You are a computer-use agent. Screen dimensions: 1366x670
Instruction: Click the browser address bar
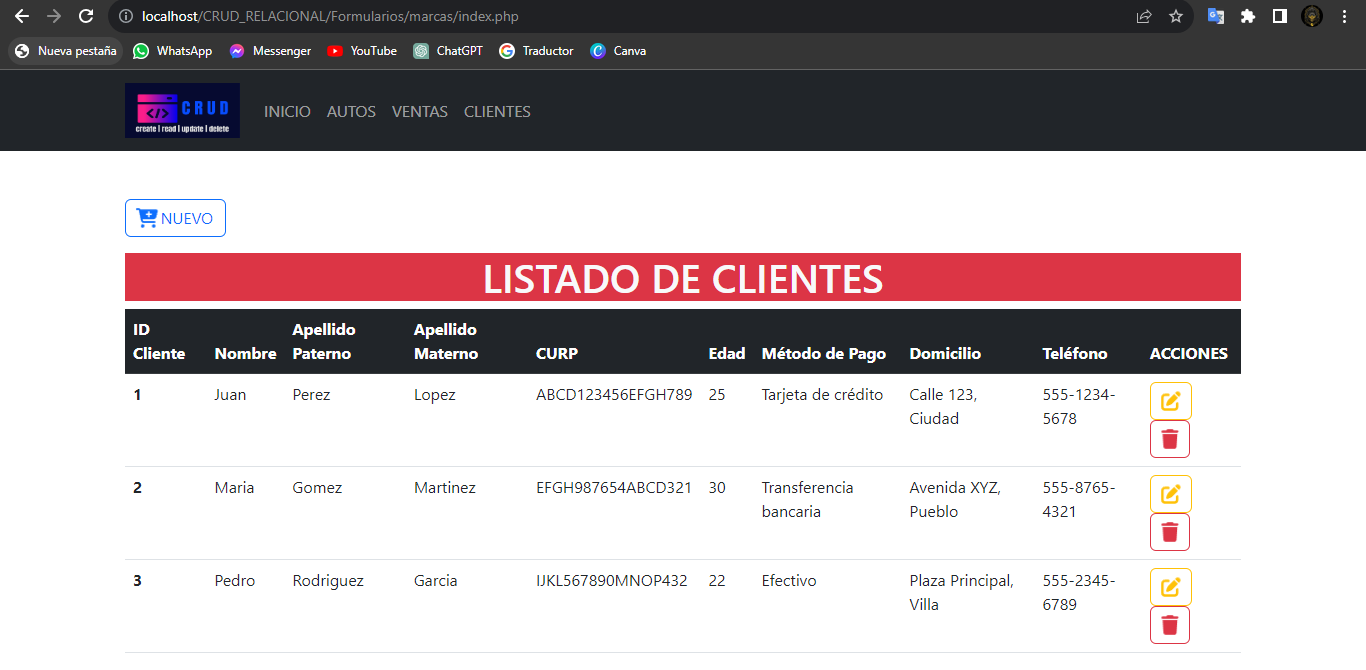[400, 16]
